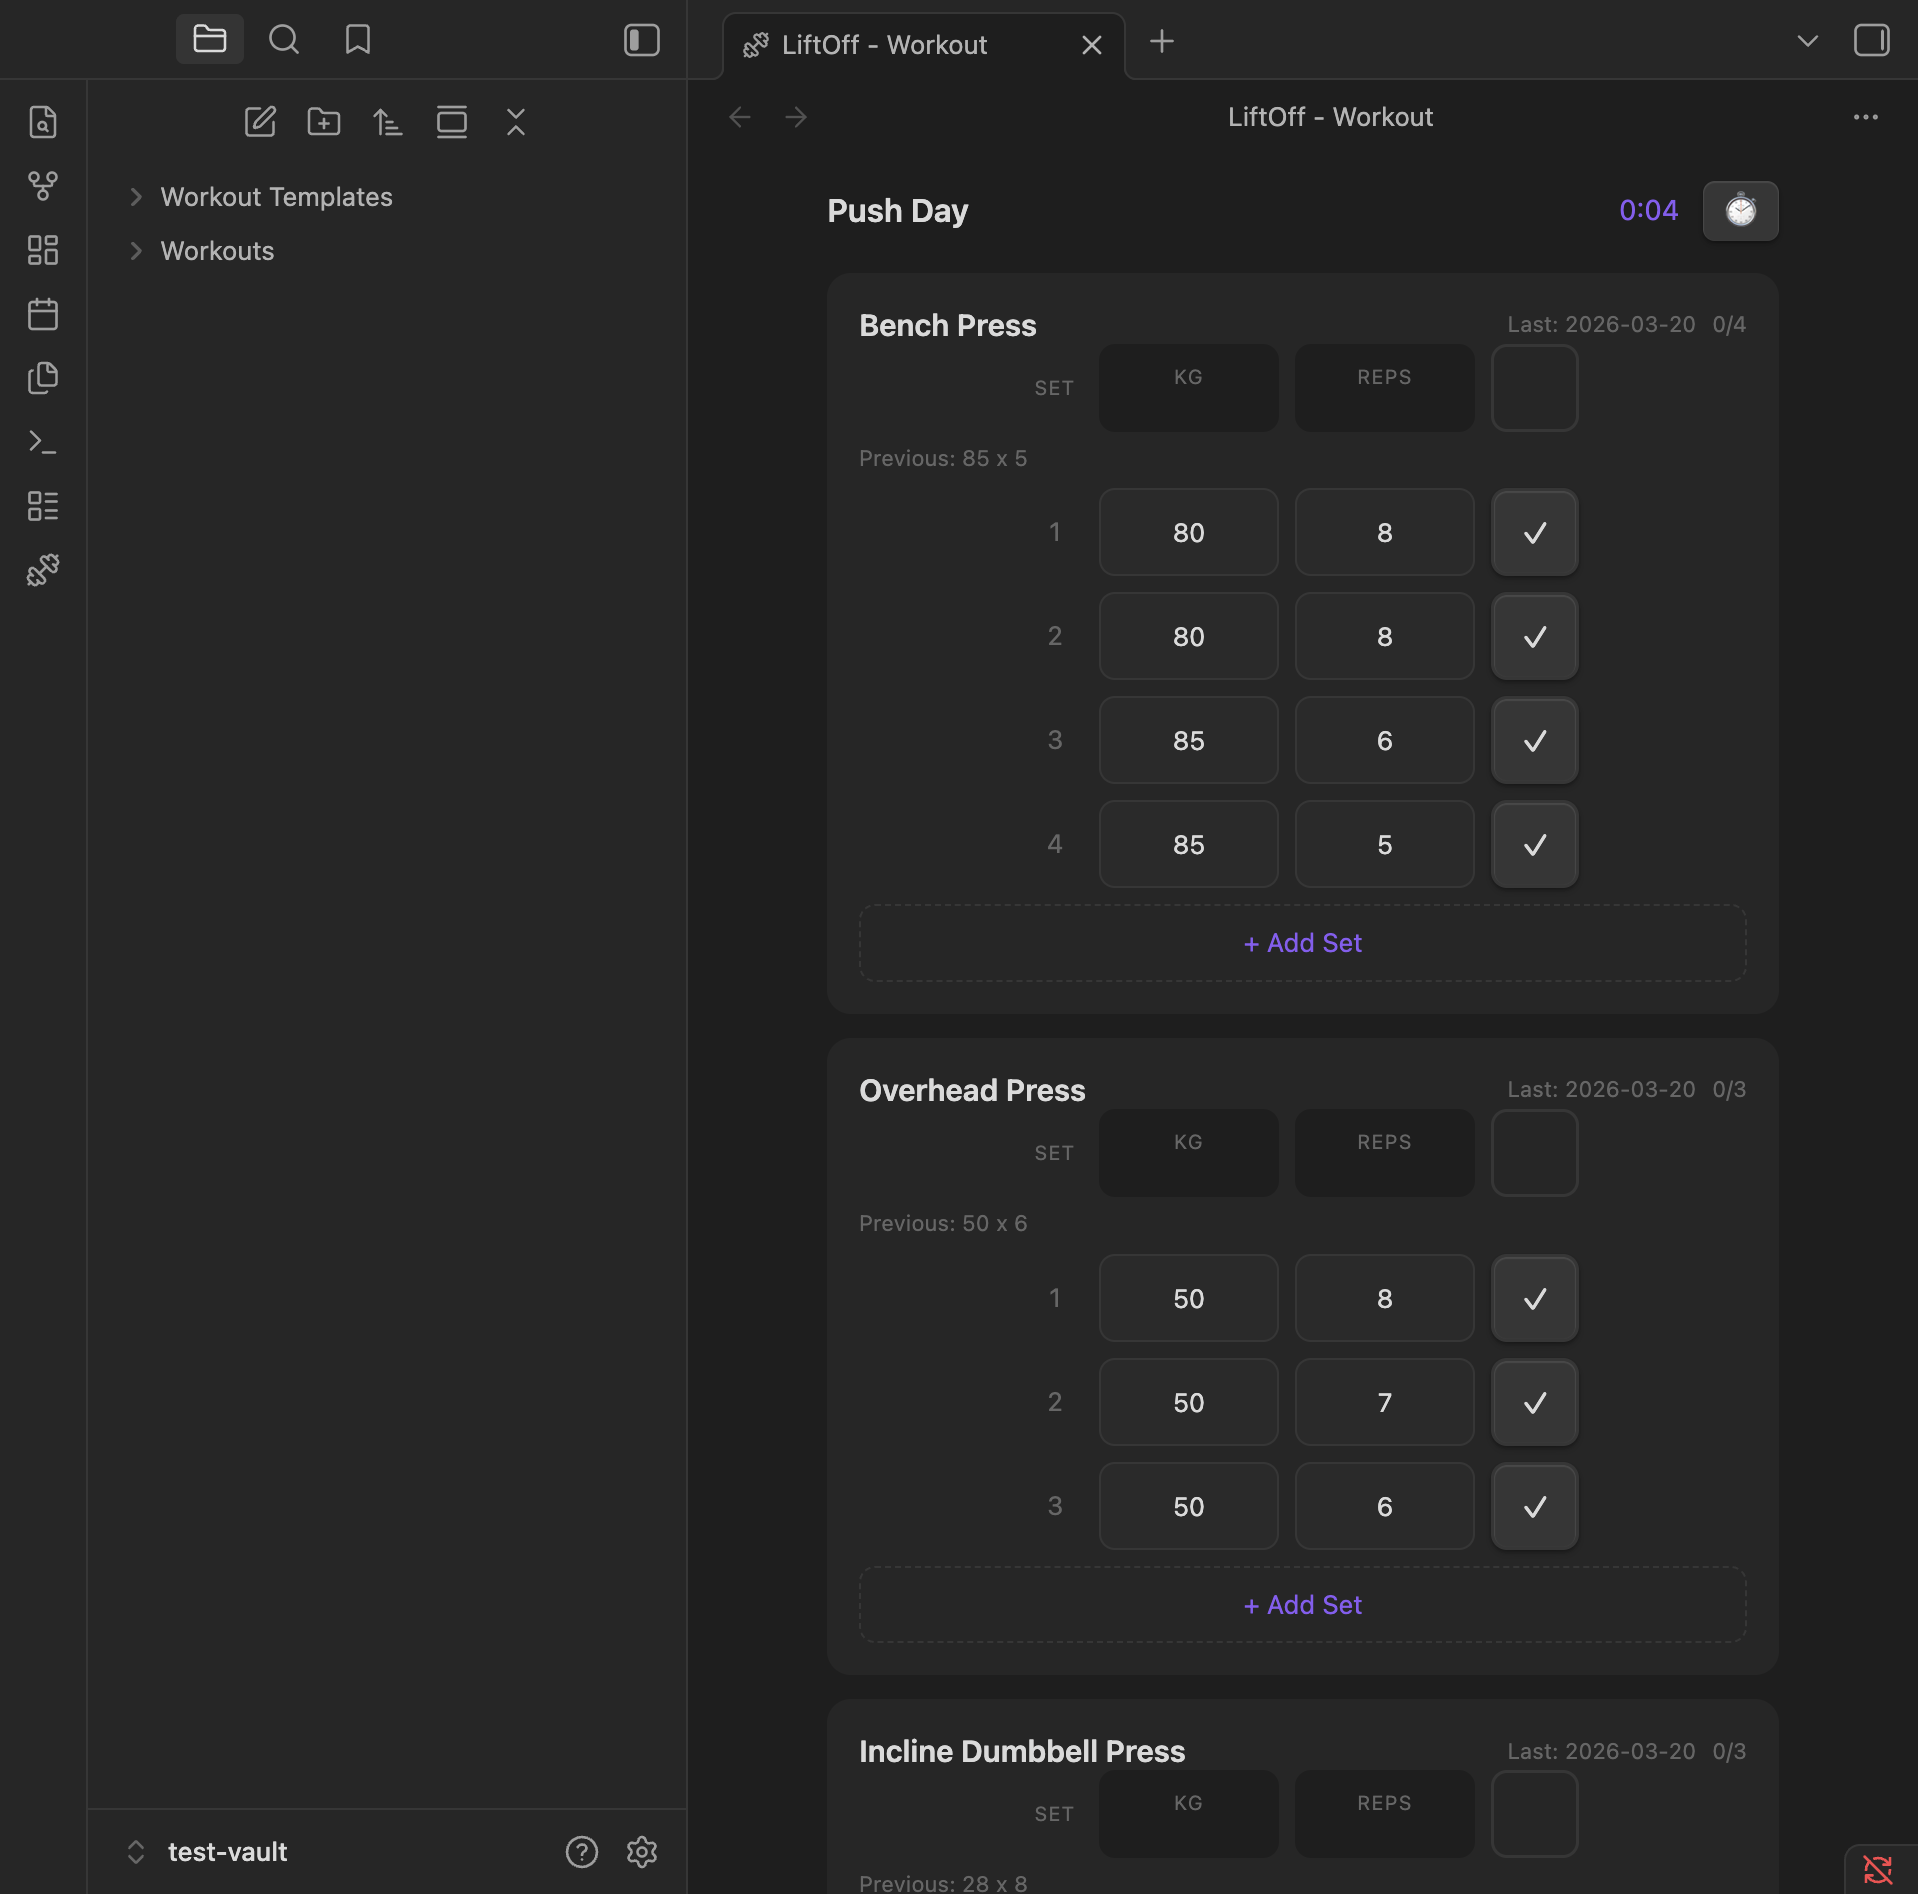Edit Bench Press set 3 reps 6

pyautogui.click(x=1384, y=740)
